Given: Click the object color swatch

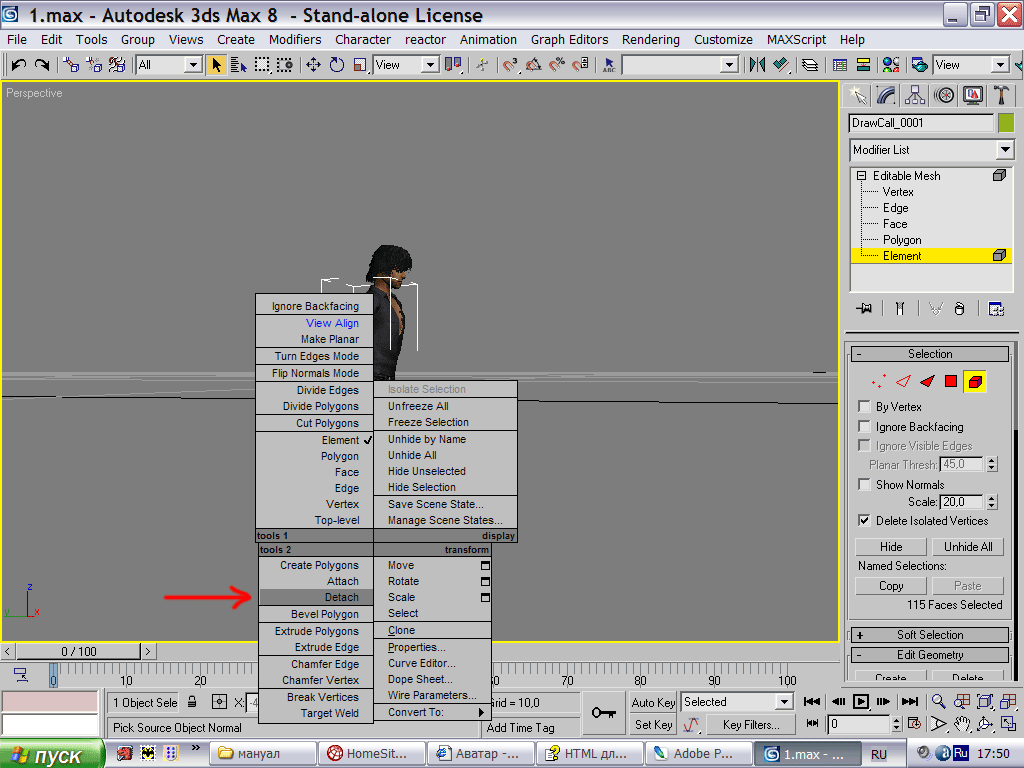Looking at the screenshot, I should 1006,123.
